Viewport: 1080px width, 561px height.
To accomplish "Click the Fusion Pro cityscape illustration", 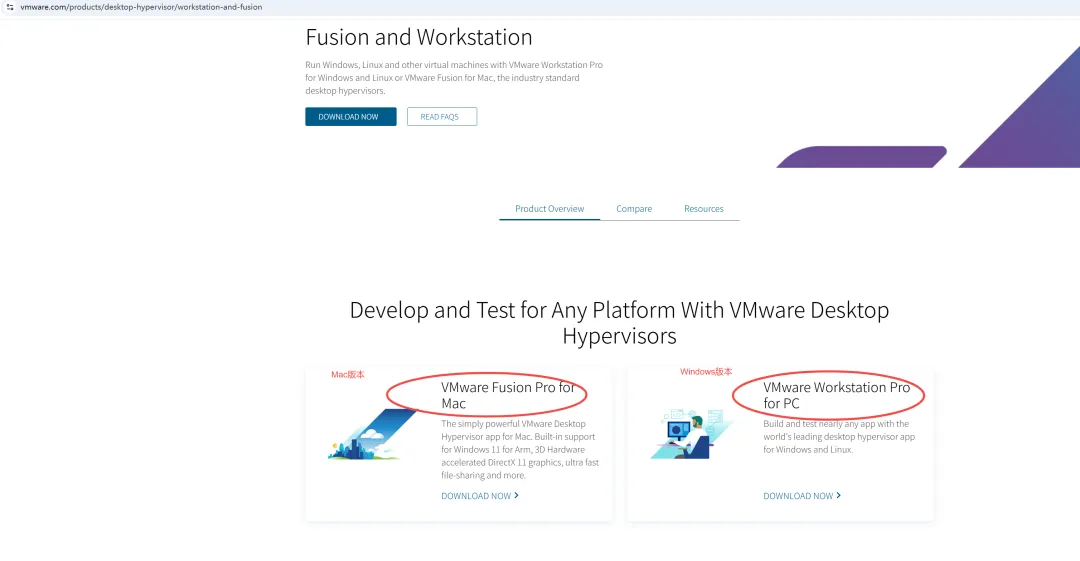I will pyautogui.click(x=373, y=434).
